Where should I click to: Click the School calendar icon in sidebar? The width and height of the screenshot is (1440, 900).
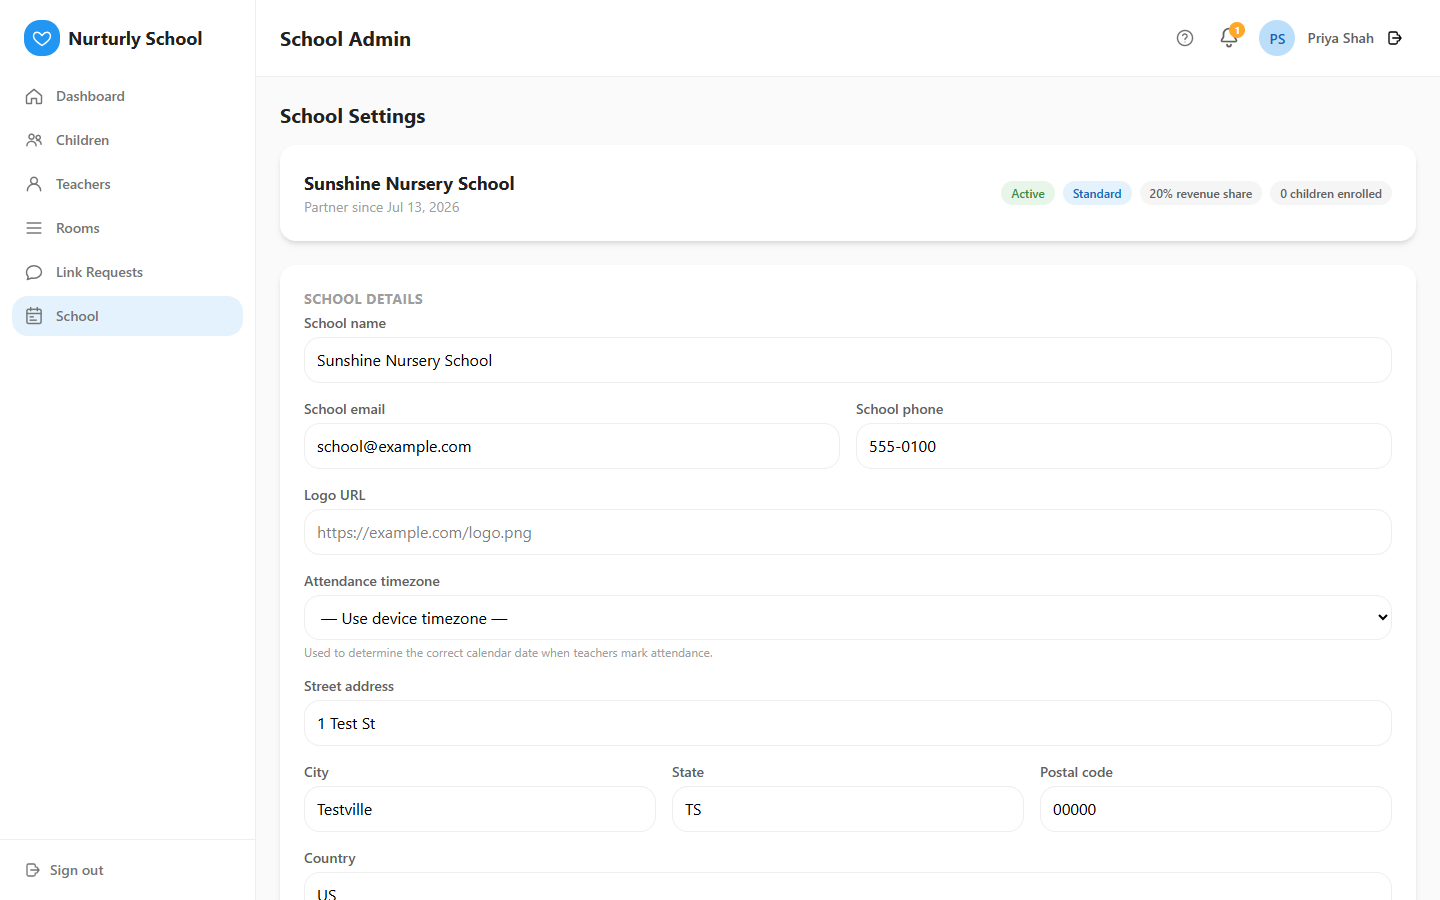[x=34, y=316]
